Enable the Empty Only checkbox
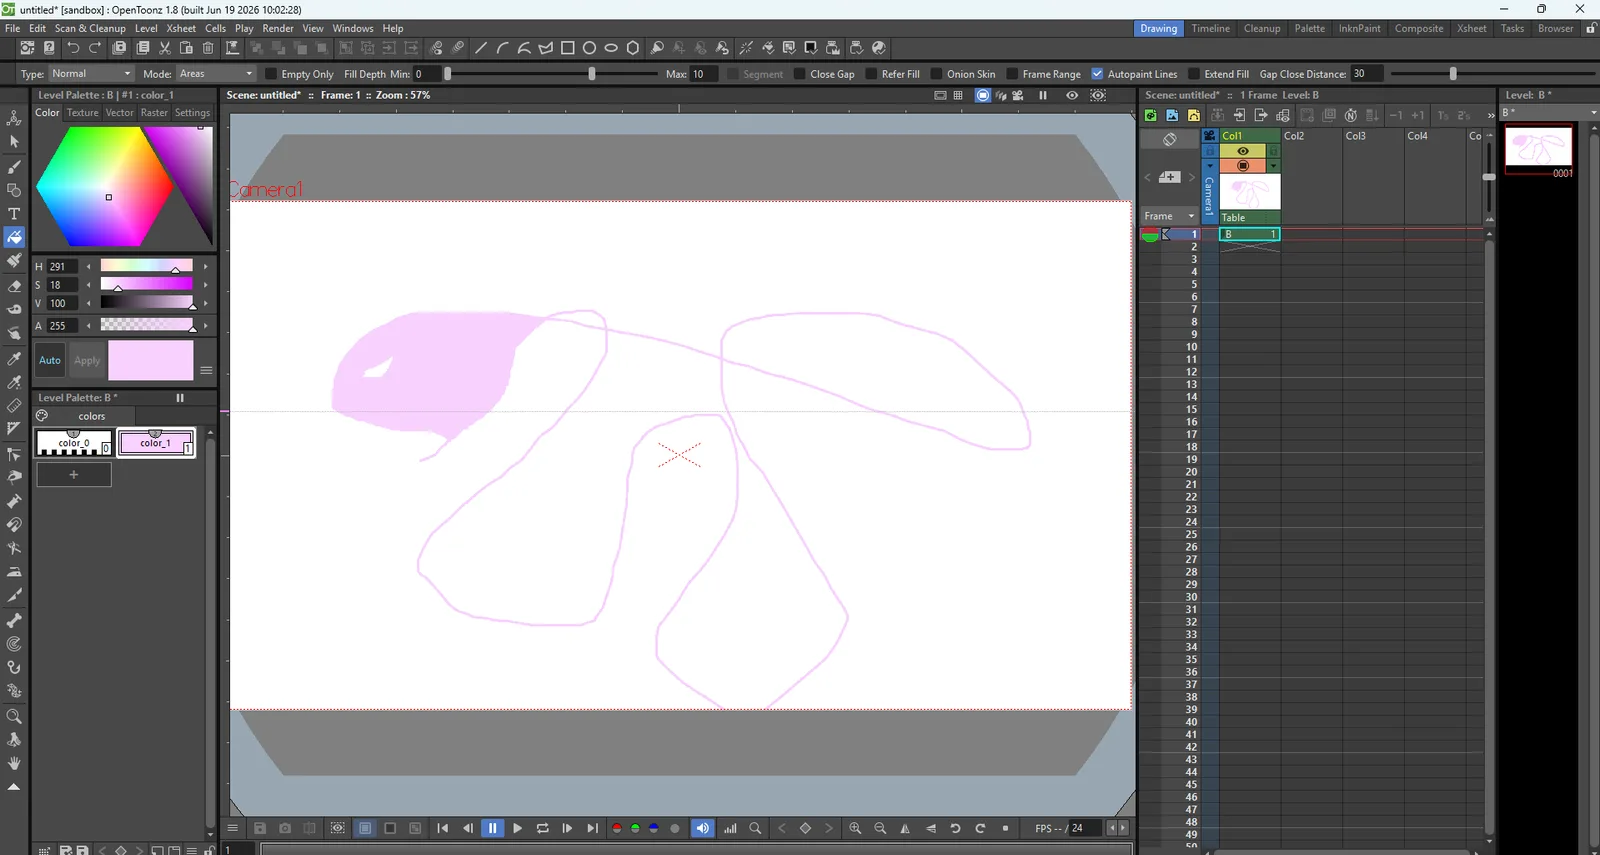 click(271, 74)
